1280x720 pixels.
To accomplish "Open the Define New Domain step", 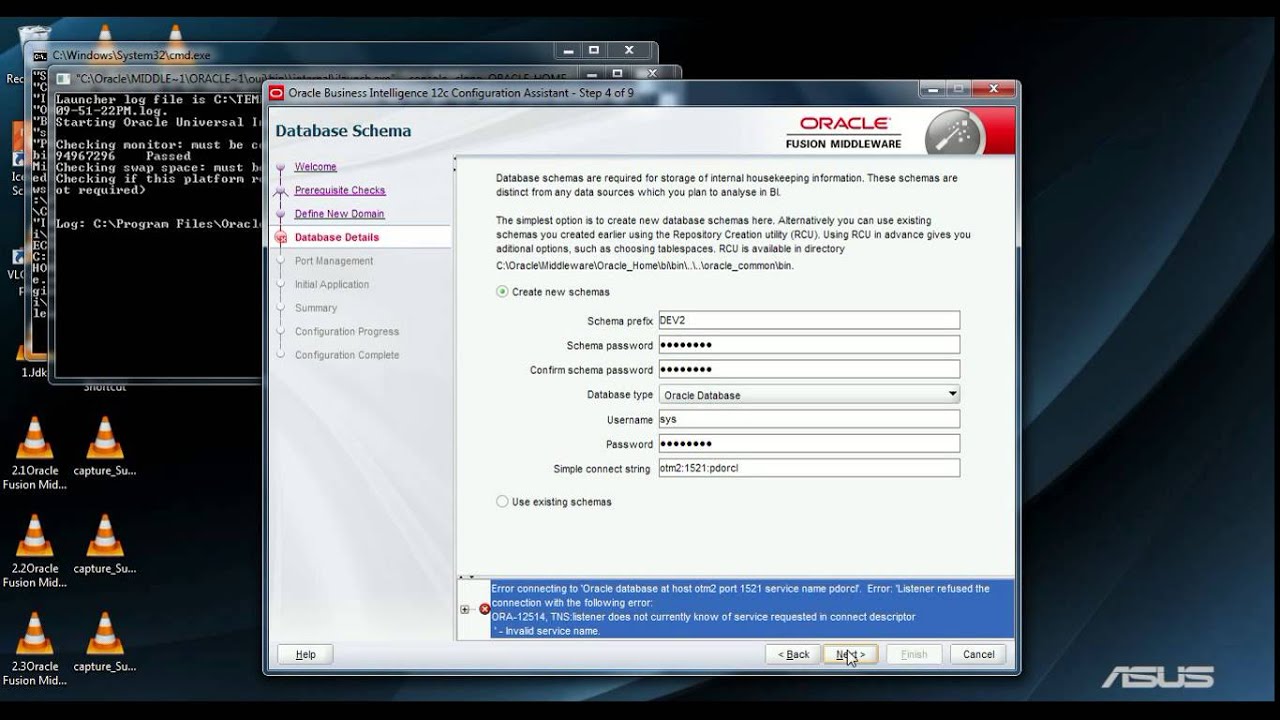I will 340,214.
